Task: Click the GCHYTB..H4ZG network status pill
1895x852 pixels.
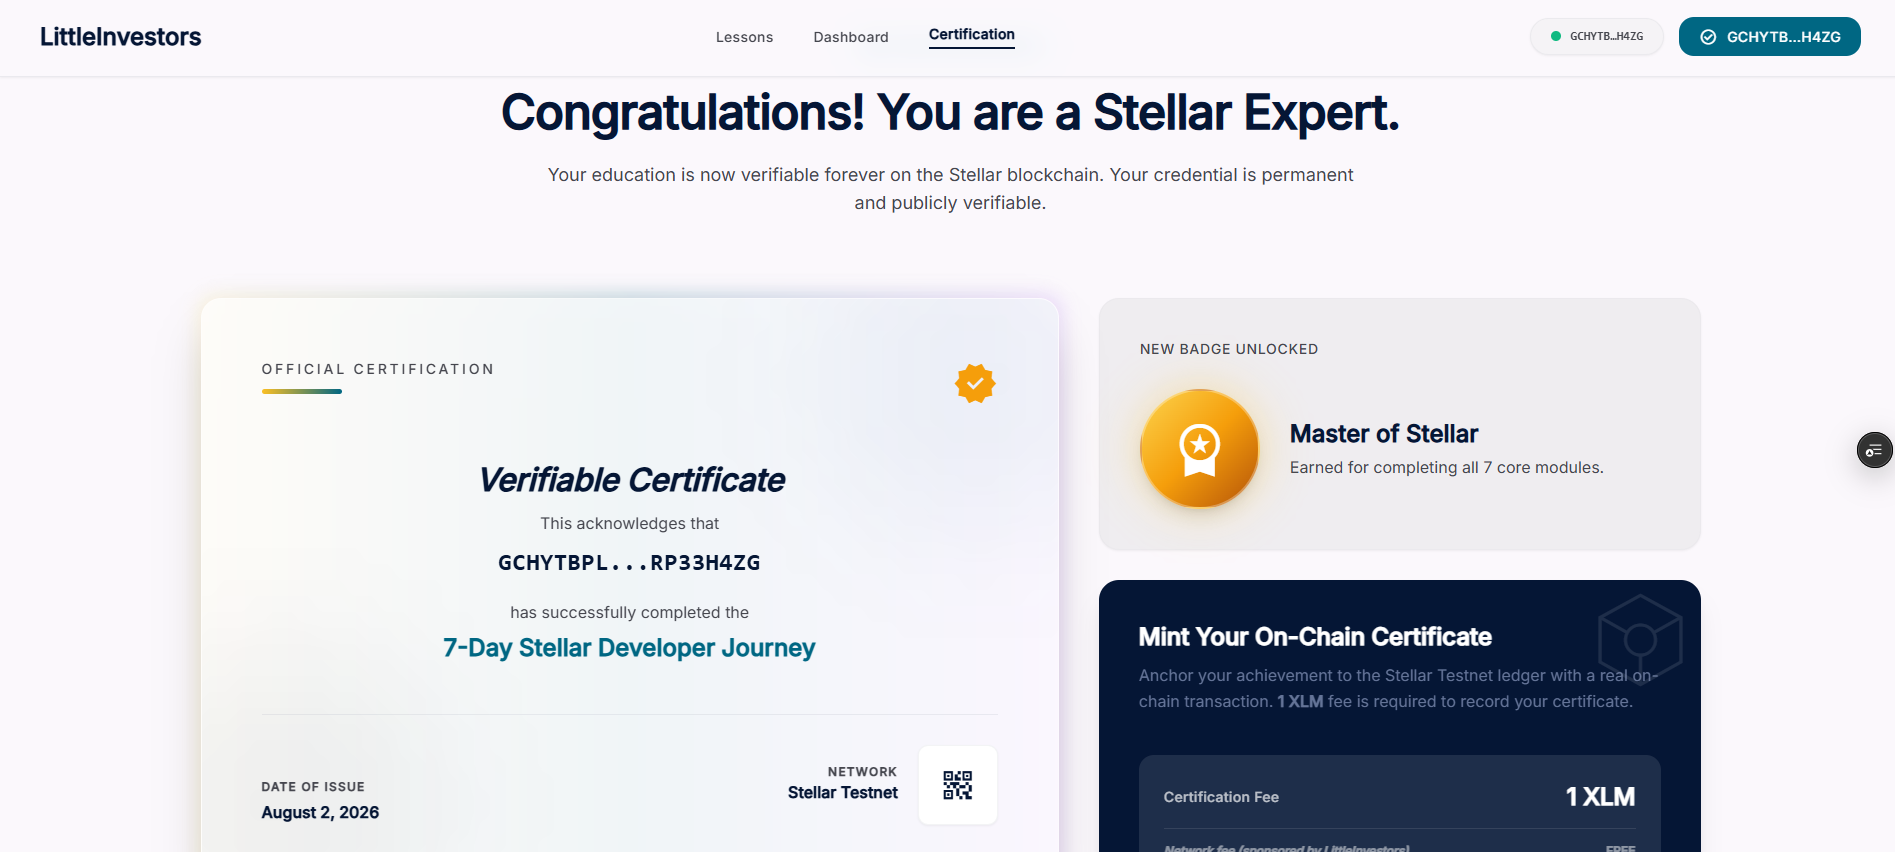Action: point(1597,37)
